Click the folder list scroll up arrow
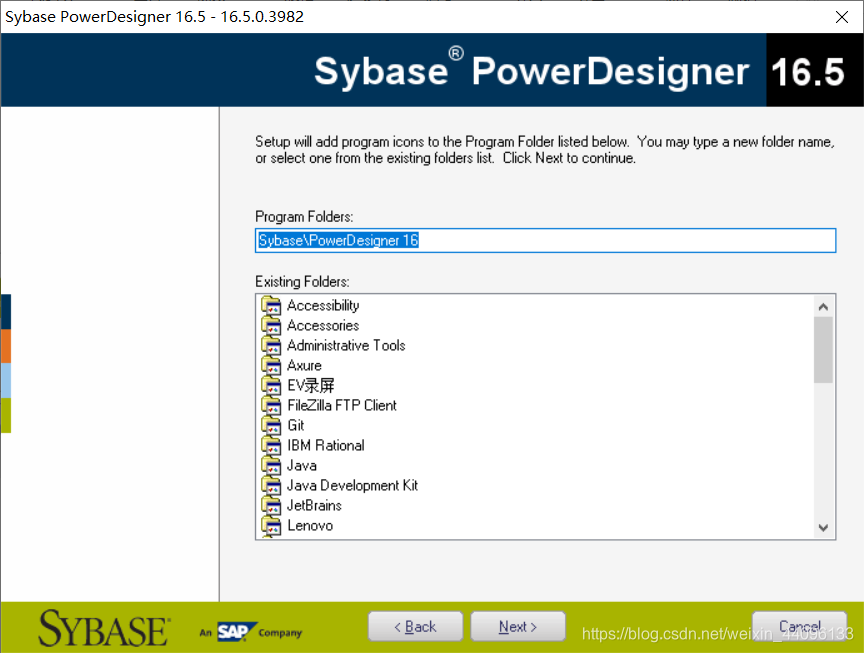 click(x=823, y=307)
